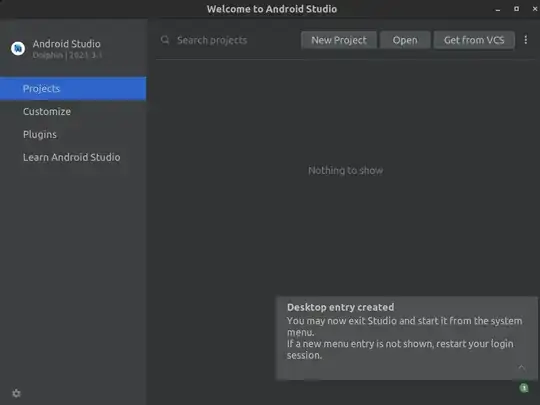Click the Android Studio product name text
Image resolution: width=540 pixels, height=405 pixels.
(x=66, y=44)
